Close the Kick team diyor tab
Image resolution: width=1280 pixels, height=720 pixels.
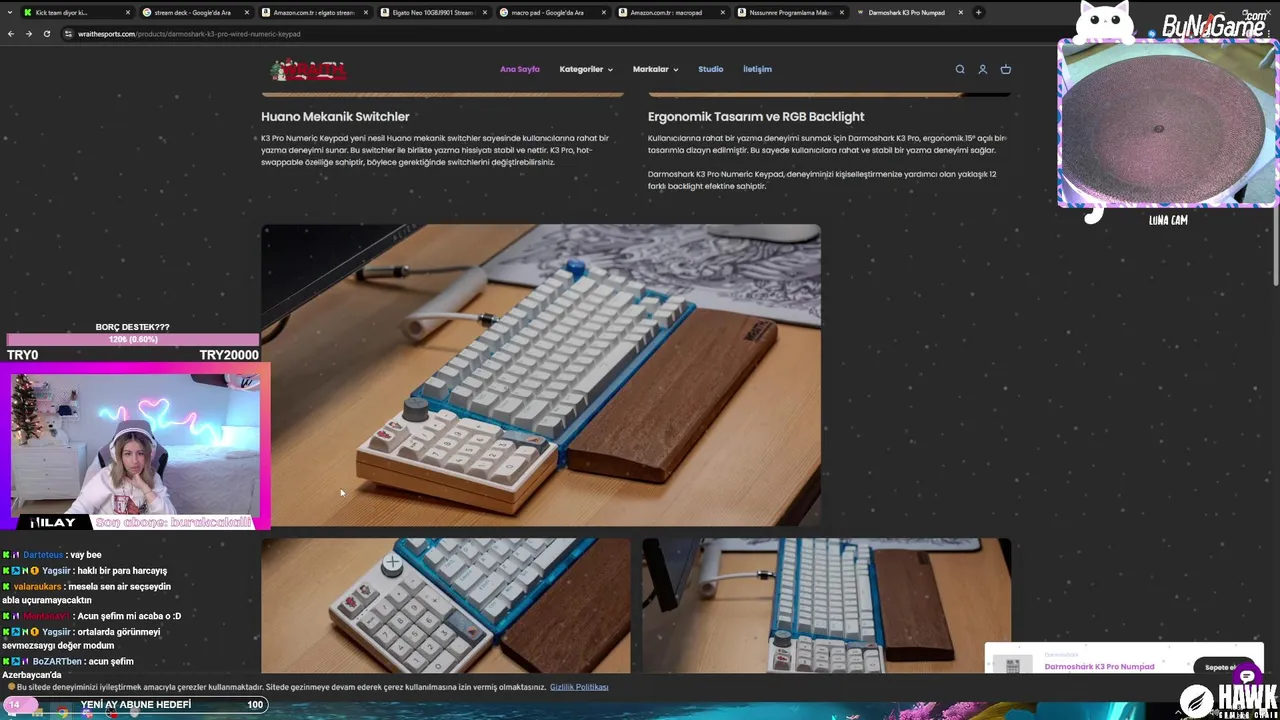(x=128, y=13)
